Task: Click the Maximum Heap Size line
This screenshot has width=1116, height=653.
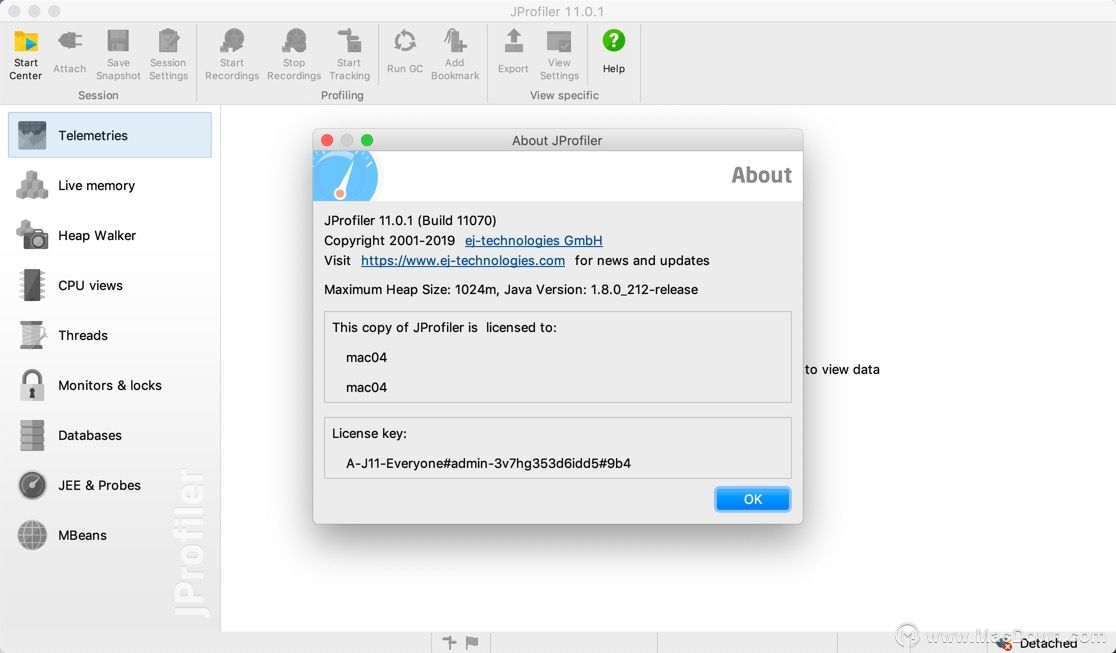Action: click(x=511, y=290)
